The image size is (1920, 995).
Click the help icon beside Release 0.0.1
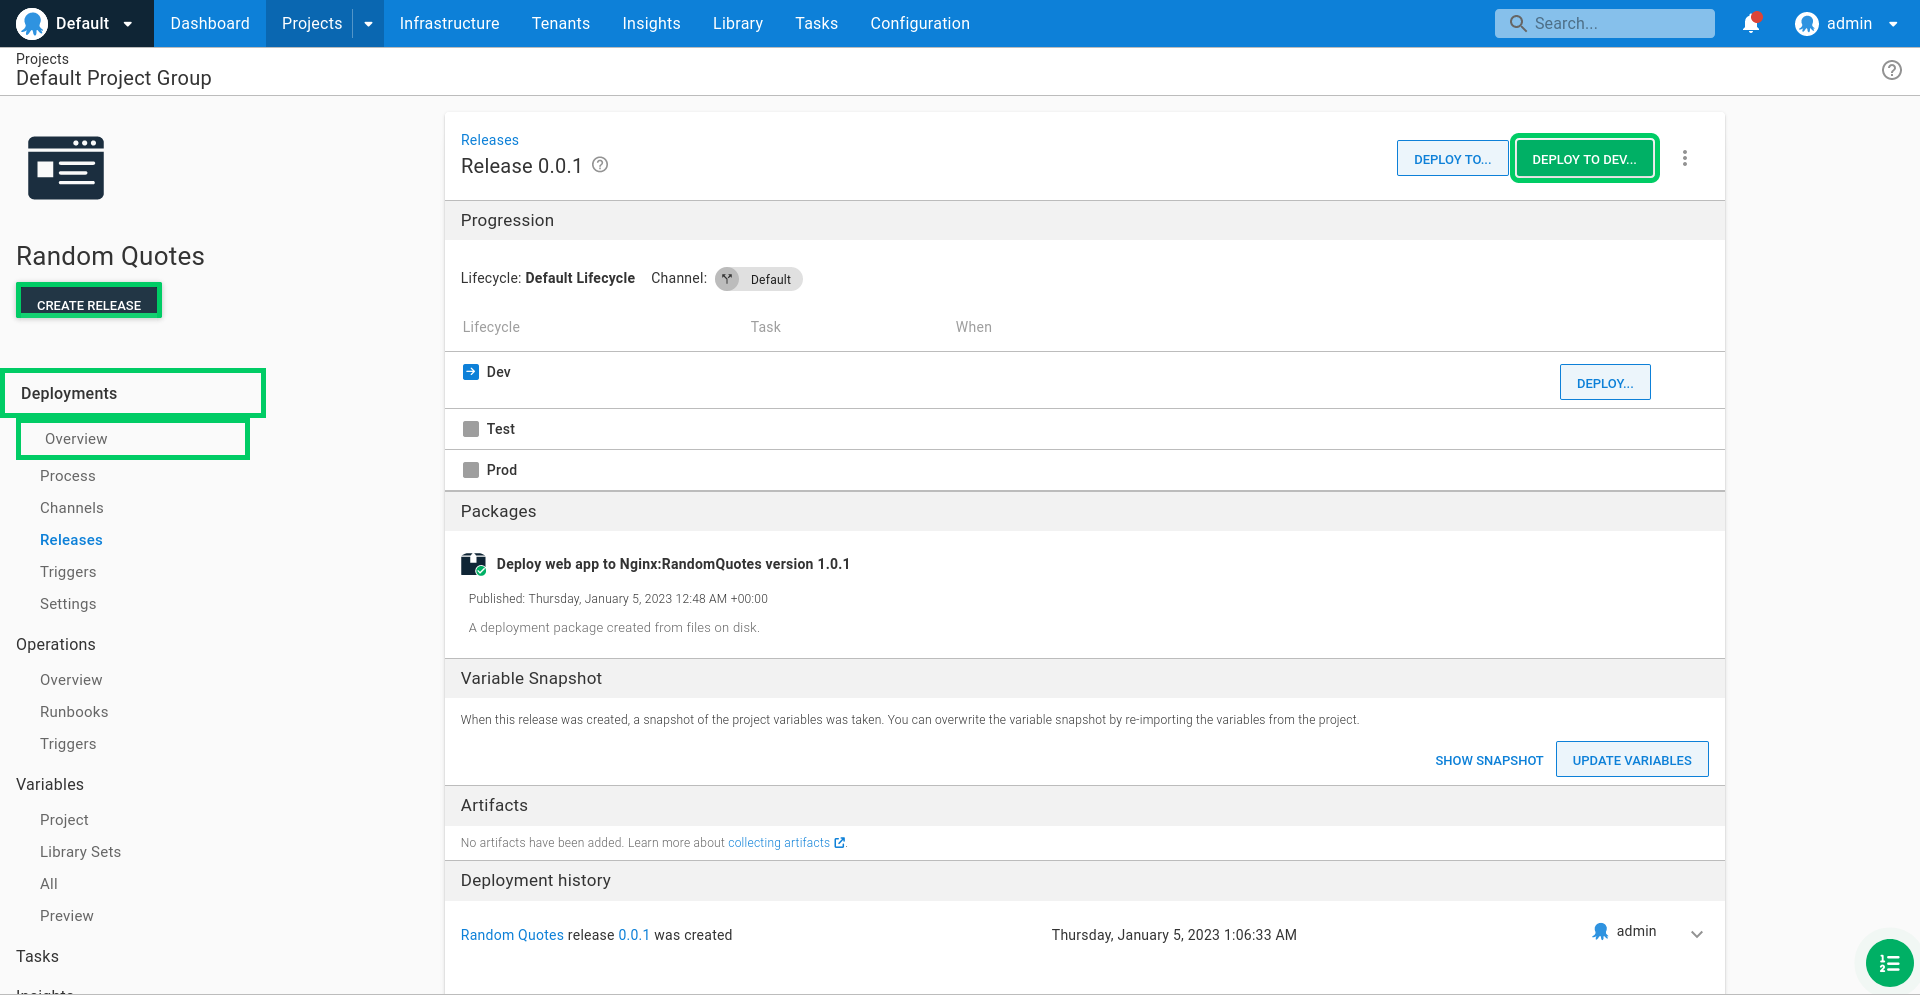point(600,165)
